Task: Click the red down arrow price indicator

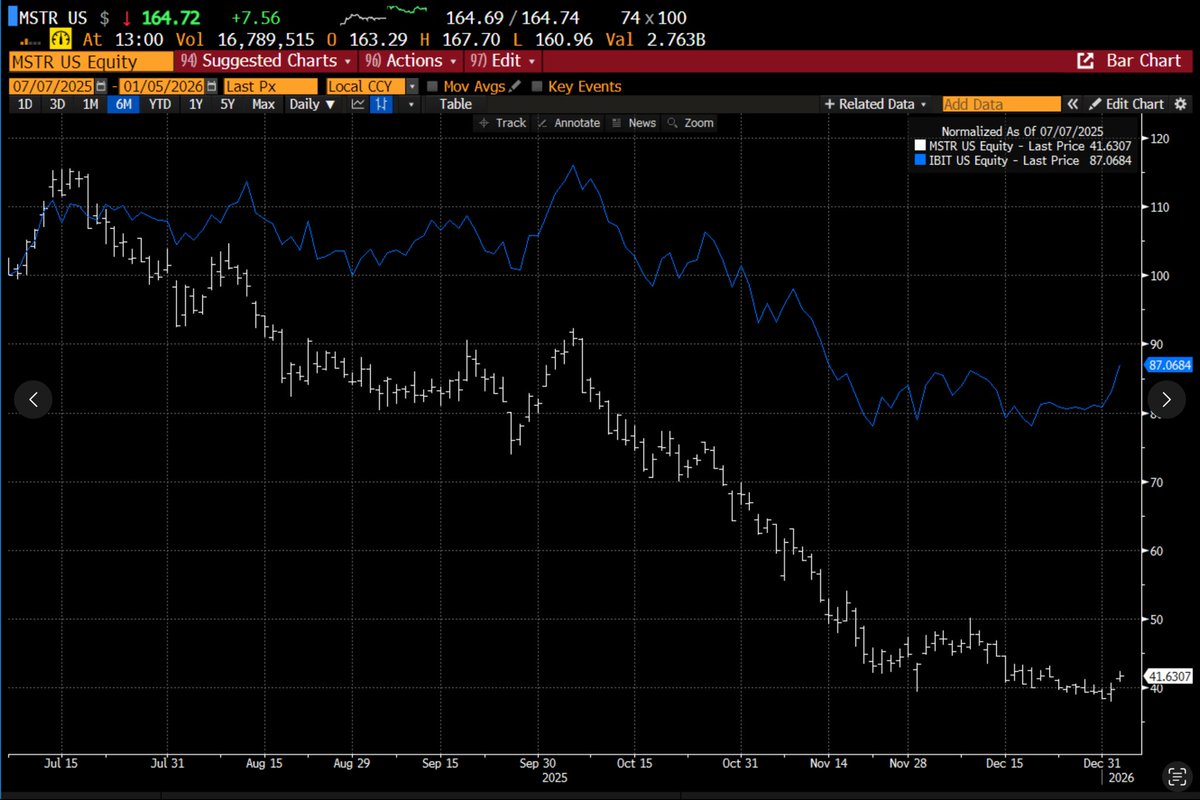Action: [x=127, y=18]
